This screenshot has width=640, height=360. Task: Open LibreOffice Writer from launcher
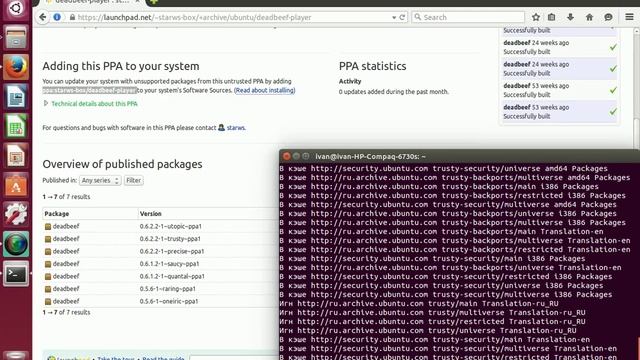coord(16,96)
